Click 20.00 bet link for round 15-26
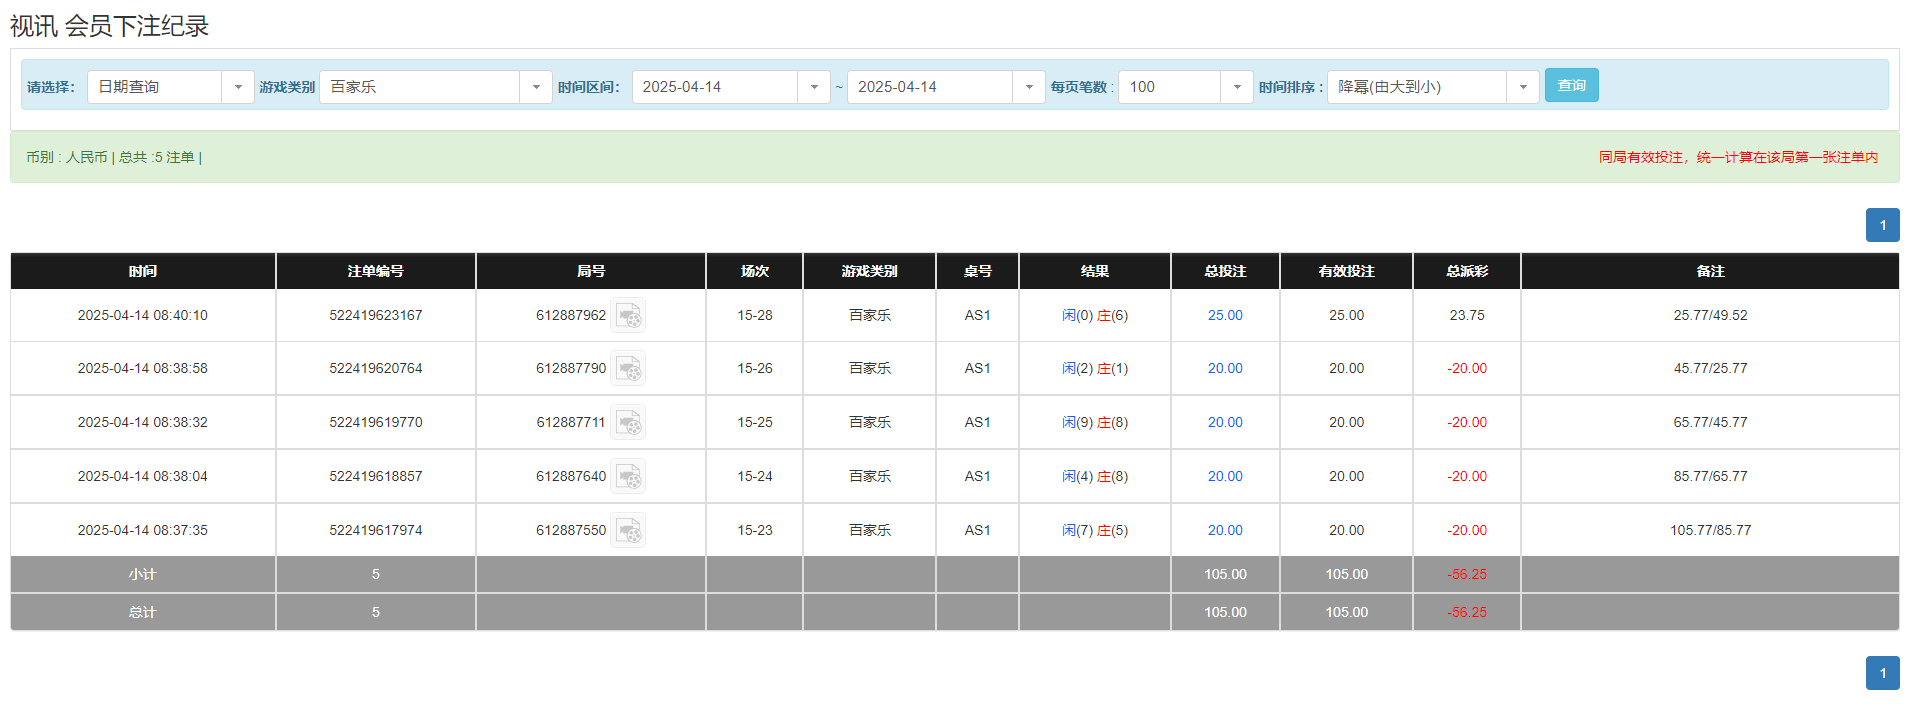The image size is (1911, 718). point(1224,369)
